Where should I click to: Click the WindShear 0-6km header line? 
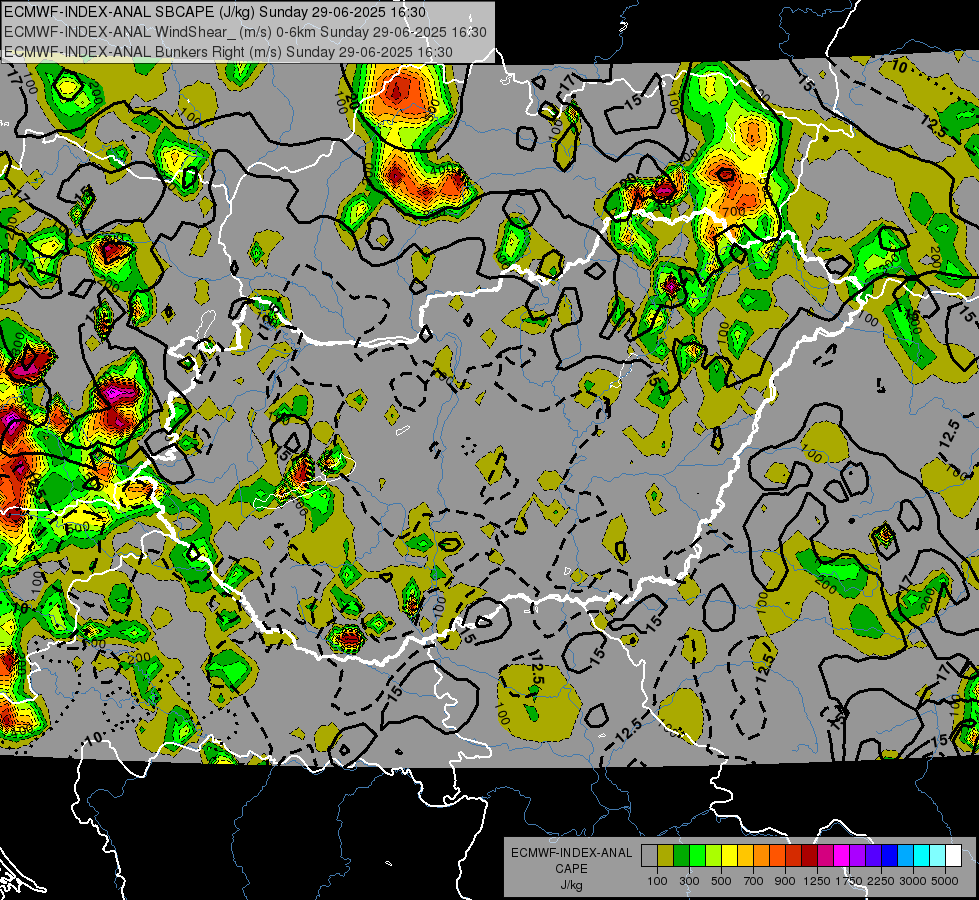pyautogui.click(x=245, y=32)
